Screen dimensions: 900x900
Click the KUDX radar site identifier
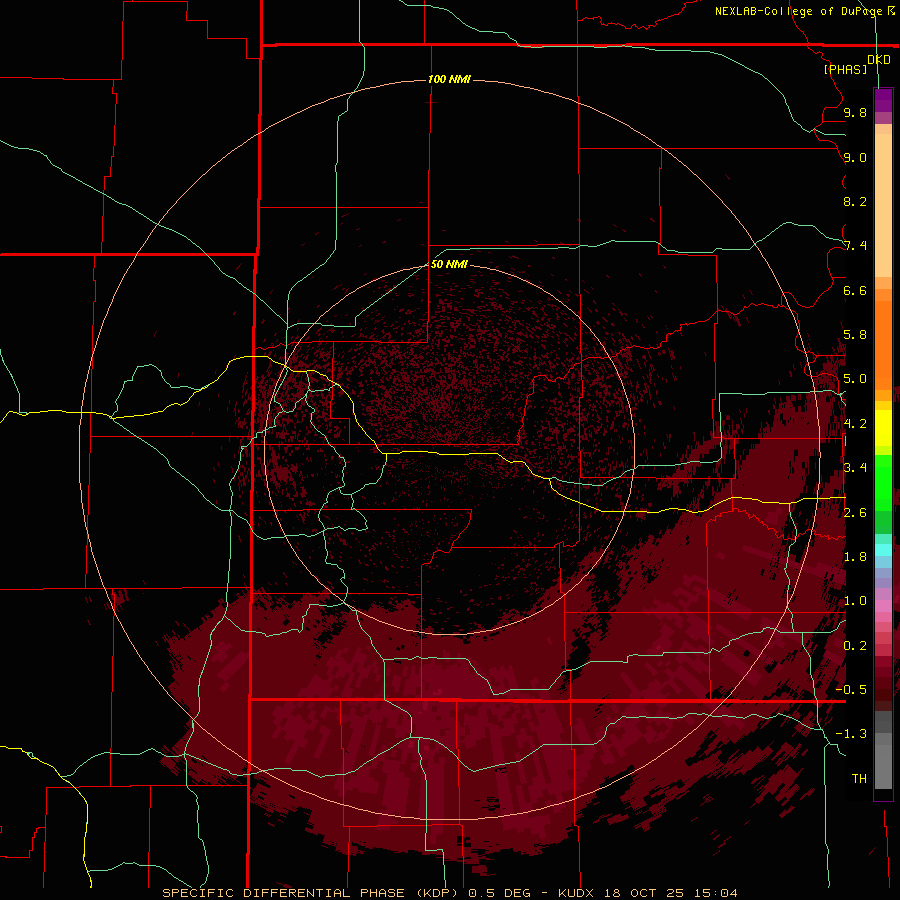[x=577, y=893]
